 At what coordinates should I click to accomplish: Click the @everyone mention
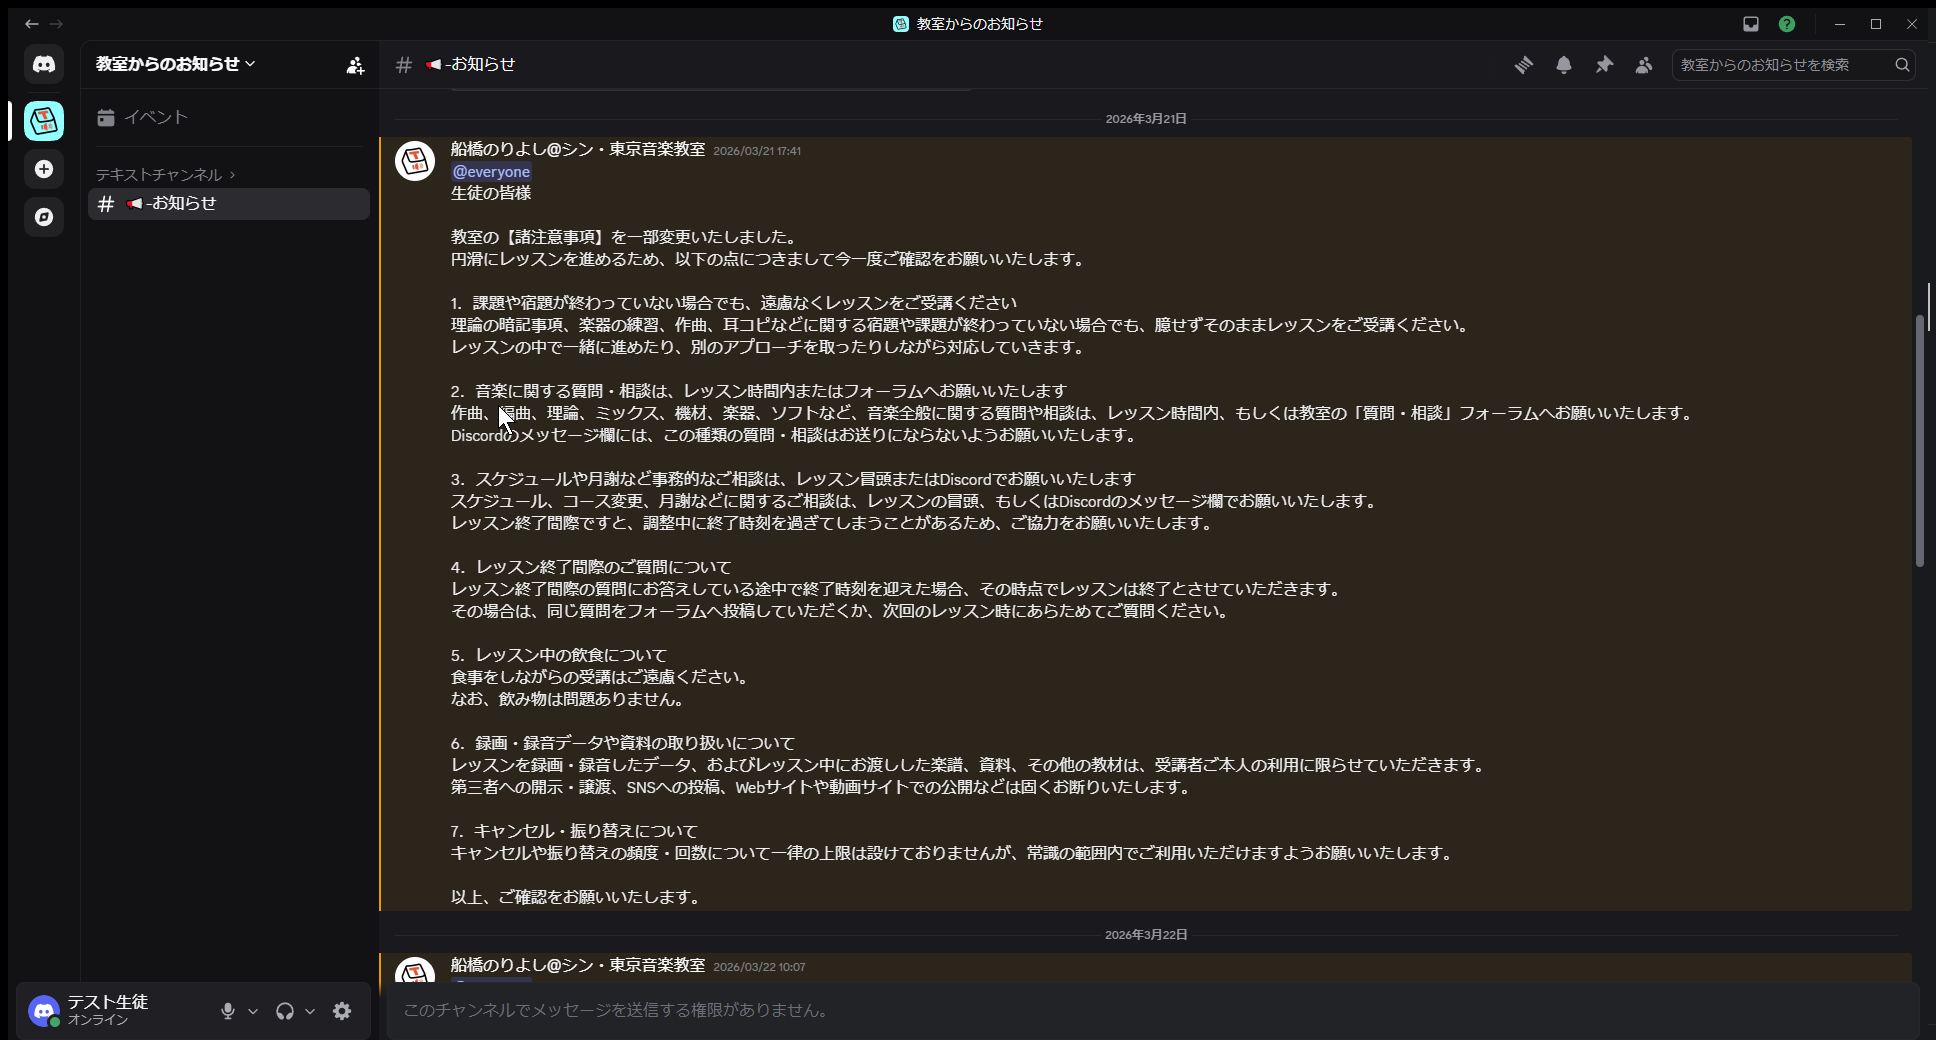491,172
